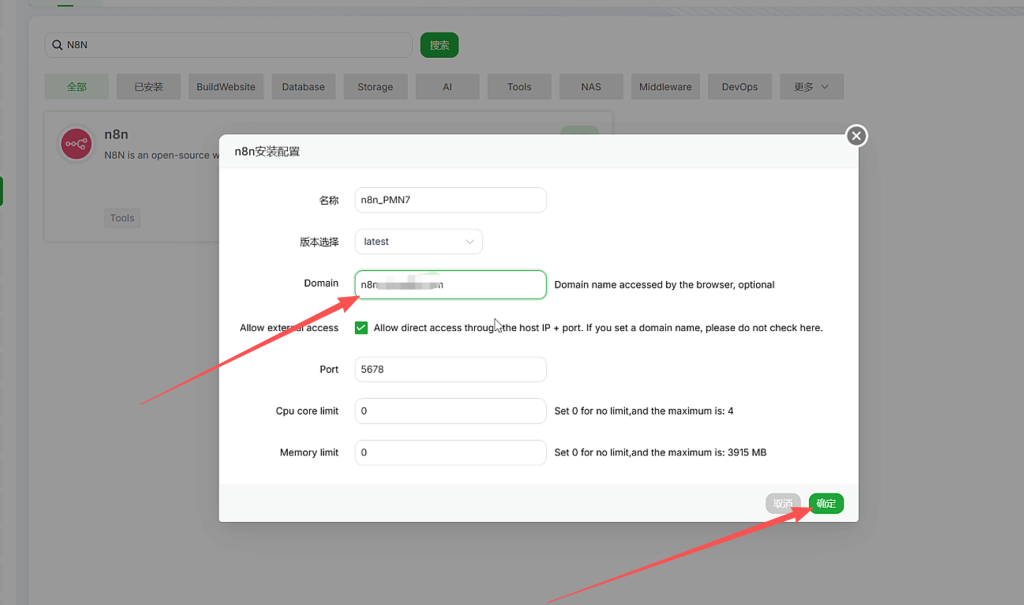Click the n8n app logo icon
Image resolution: width=1024 pixels, height=605 pixels.
[x=77, y=145]
